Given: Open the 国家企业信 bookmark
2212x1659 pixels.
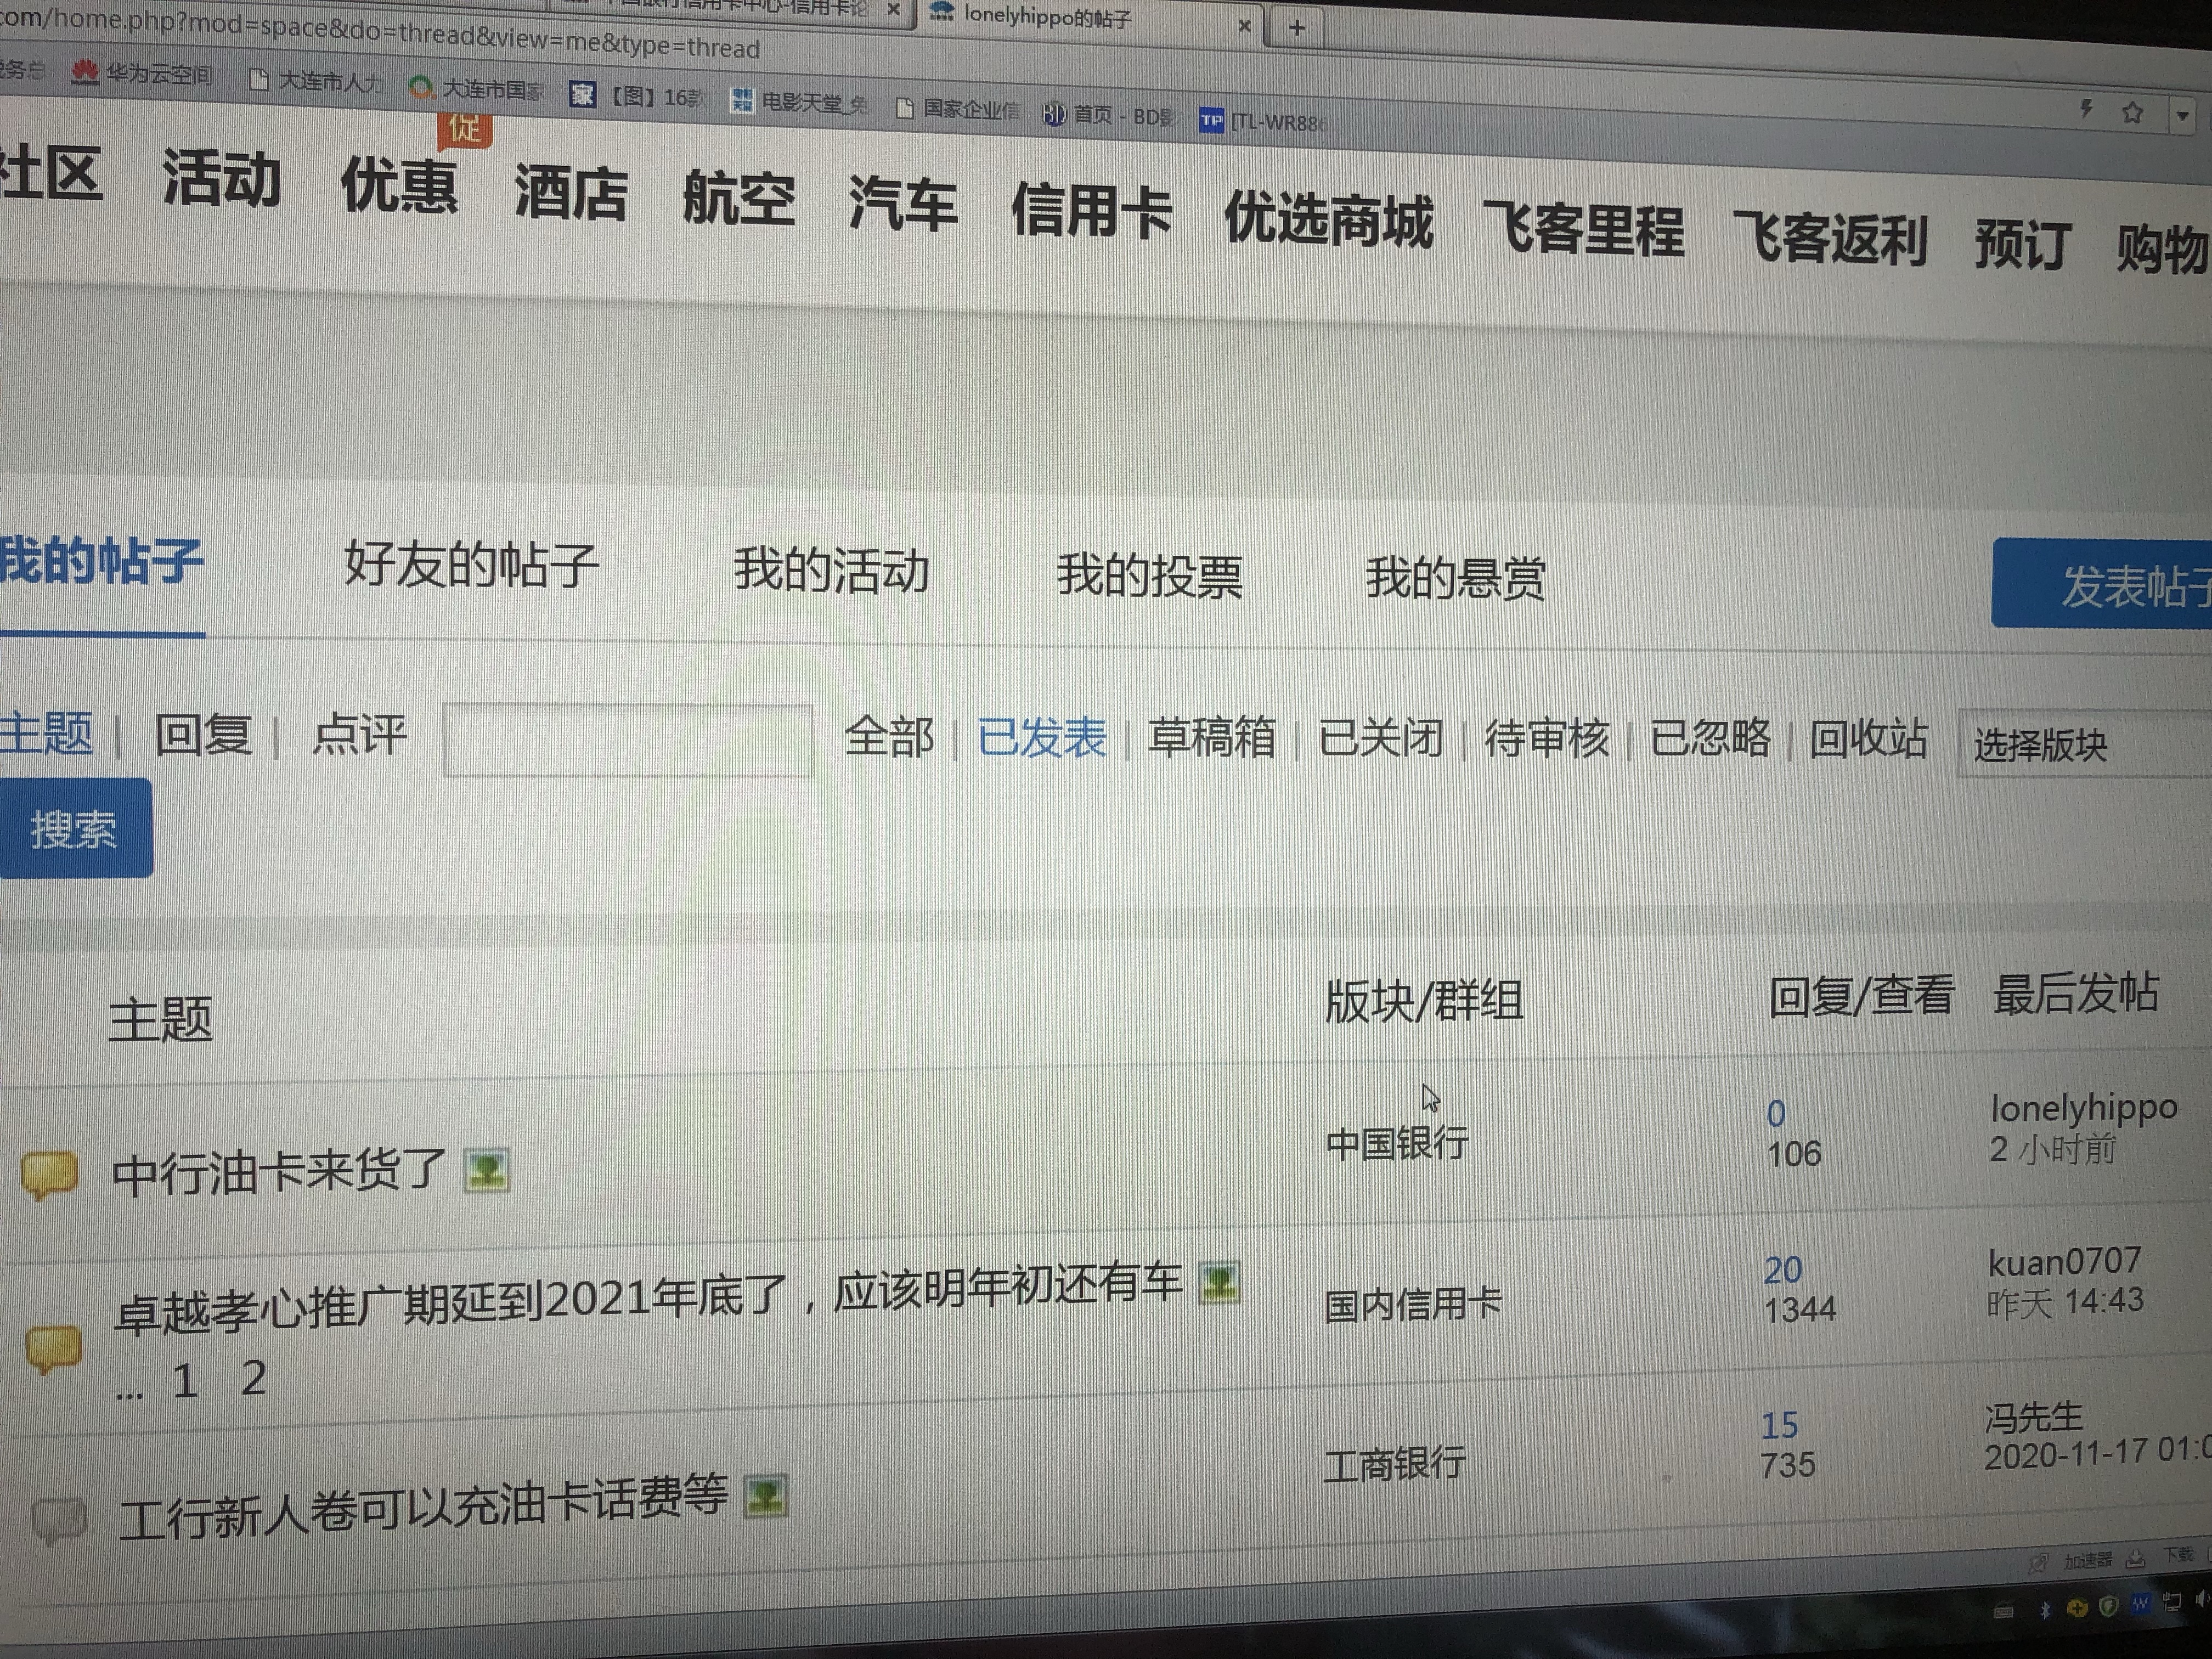Looking at the screenshot, I should 957,109.
